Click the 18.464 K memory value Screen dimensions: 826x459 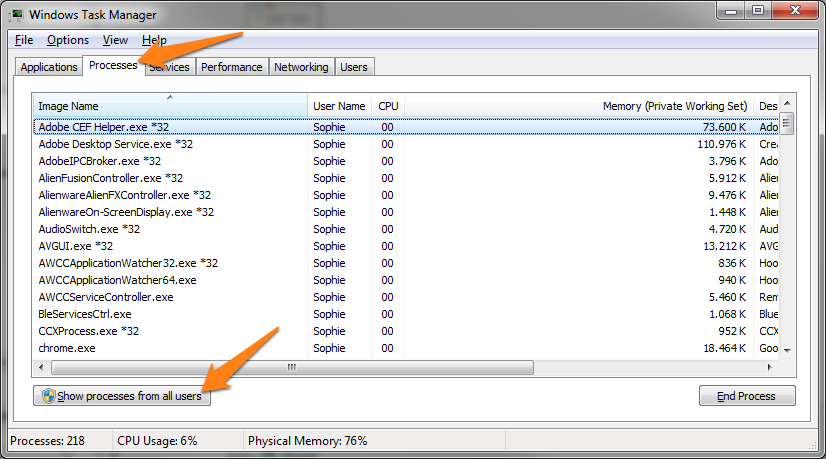click(x=724, y=348)
